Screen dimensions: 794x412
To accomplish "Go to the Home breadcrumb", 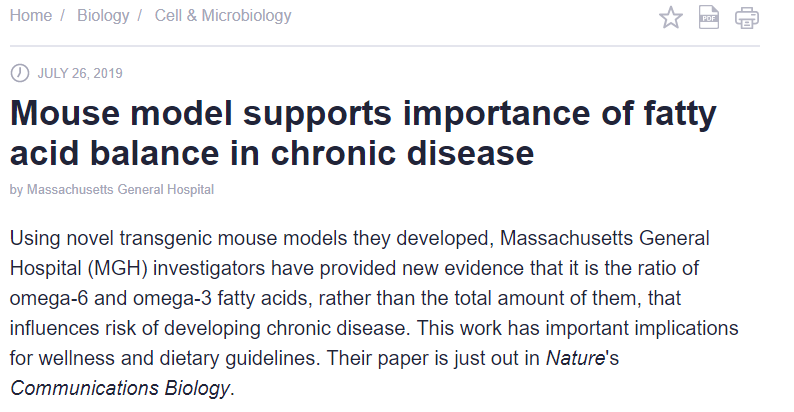I will pyautogui.click(x=31, y=16).
